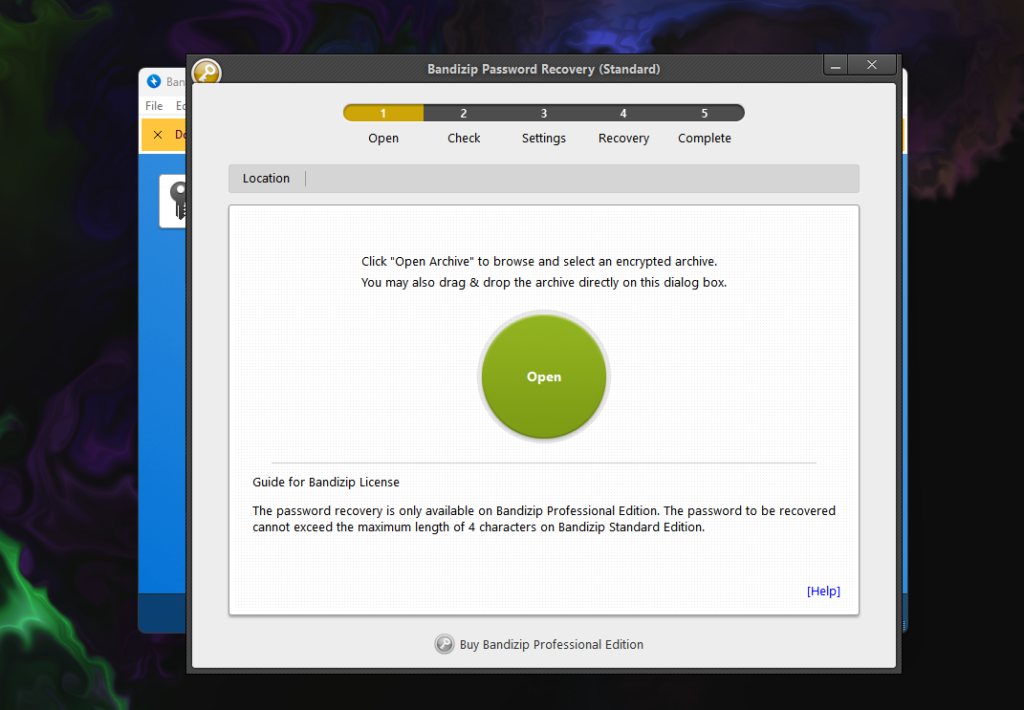
Task: Click the blue Bandizip logo in background window
Action: pos(154,82)
